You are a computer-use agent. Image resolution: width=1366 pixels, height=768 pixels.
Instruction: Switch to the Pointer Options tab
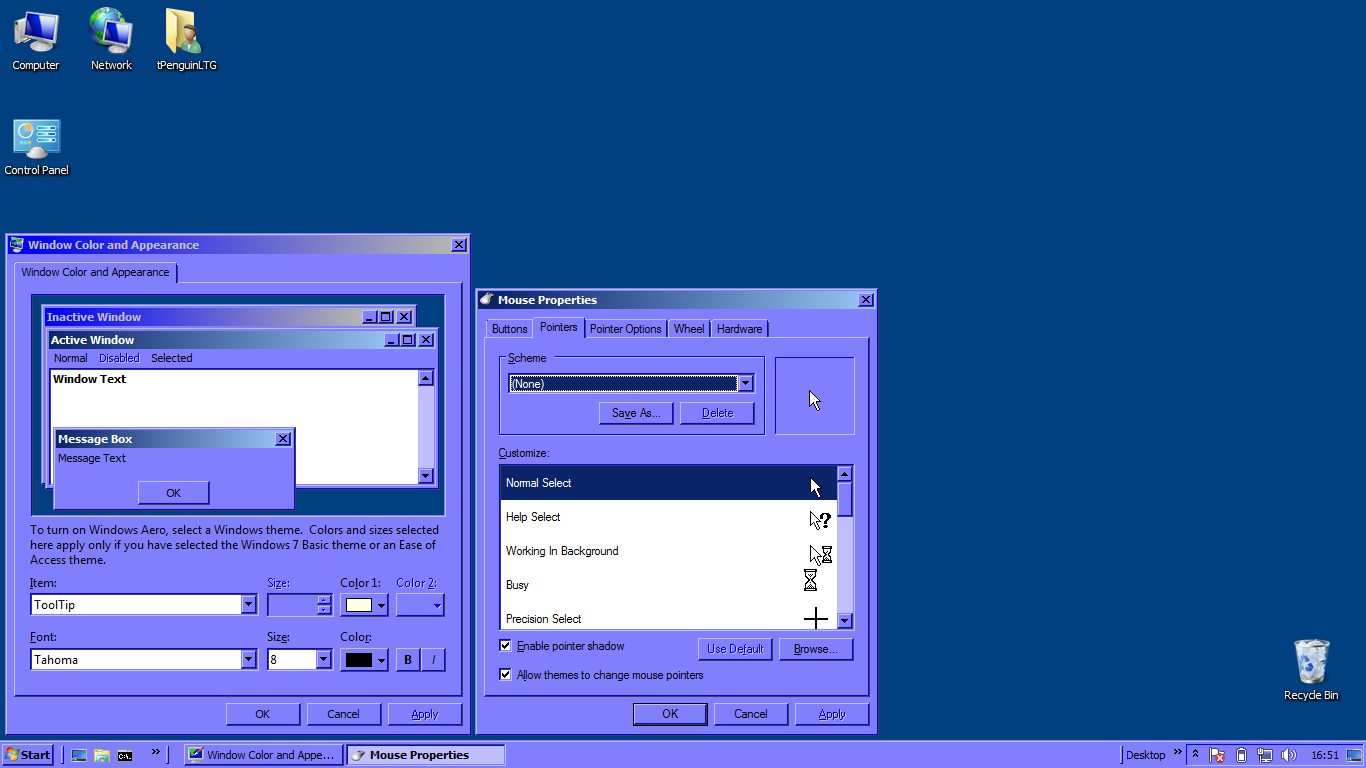coord(626,329)
